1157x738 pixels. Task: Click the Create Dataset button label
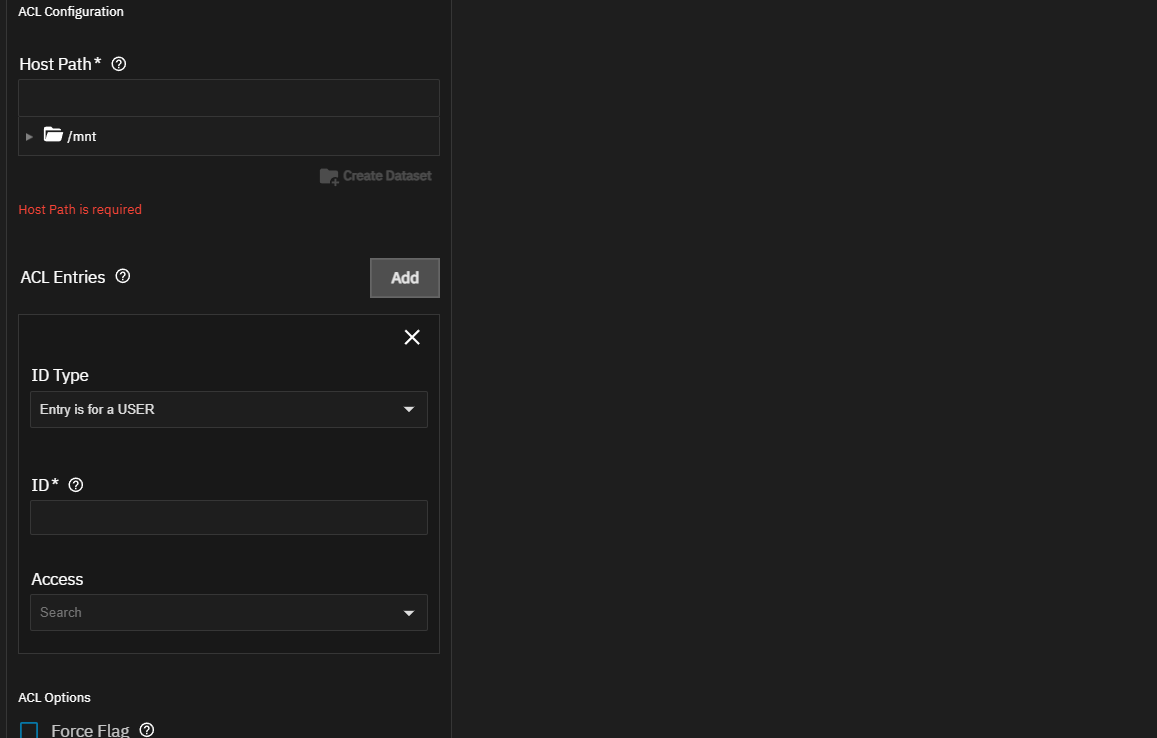[387, 176]
